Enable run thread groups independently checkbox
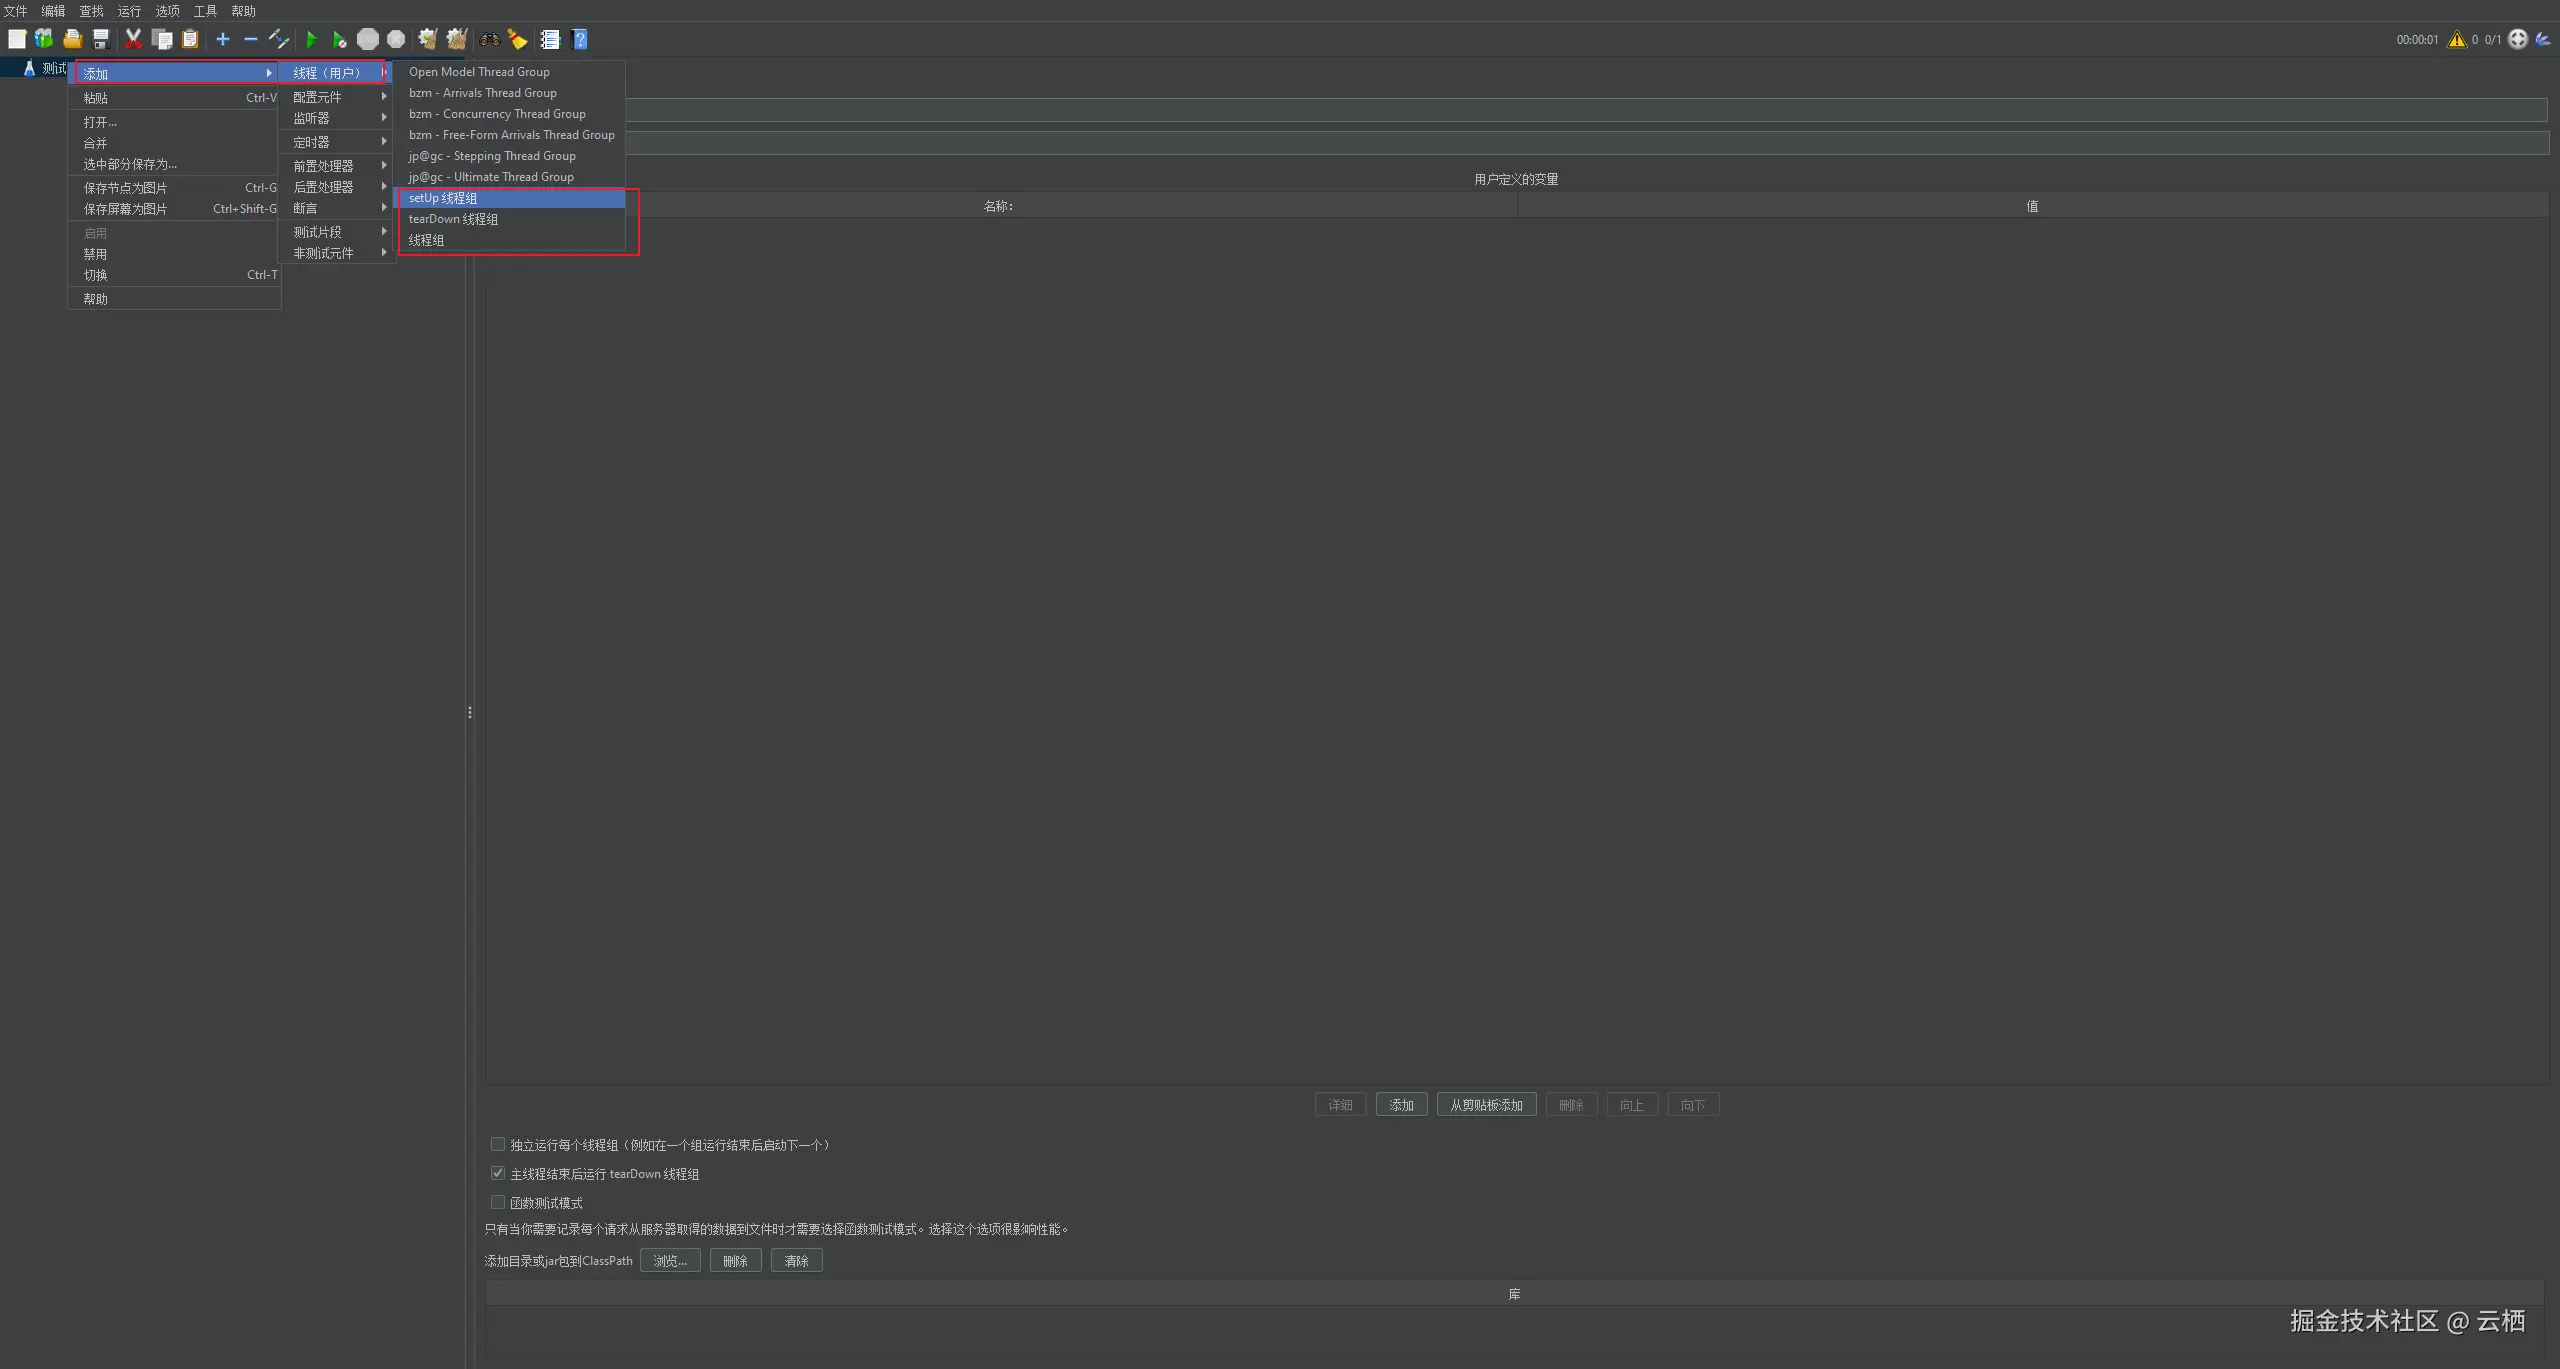Screen dimensions: 2560x1369 498,1144
